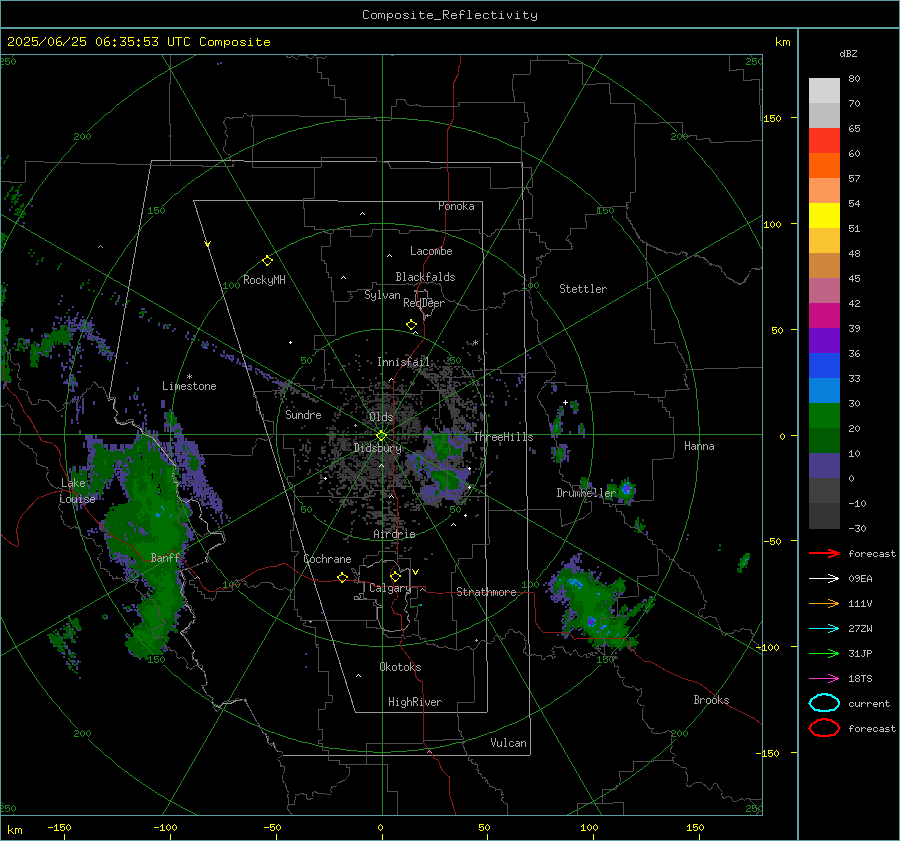Click the red forecast oval icon

pyautogui.click(x=824, y=728)
